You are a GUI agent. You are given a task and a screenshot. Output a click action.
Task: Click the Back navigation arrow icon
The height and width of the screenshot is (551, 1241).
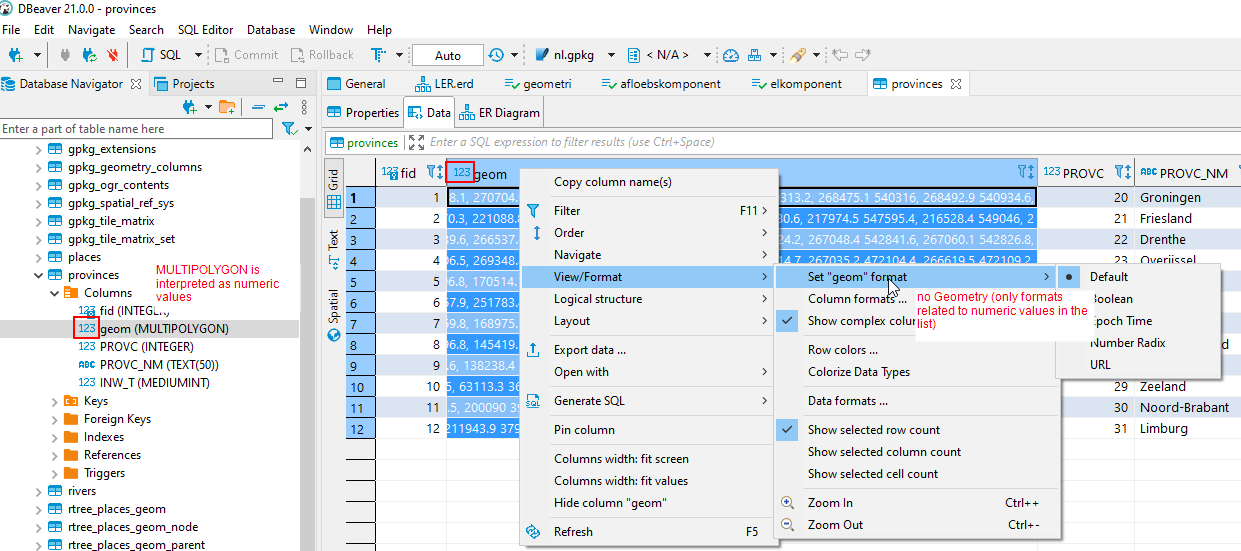coord(841,55)
